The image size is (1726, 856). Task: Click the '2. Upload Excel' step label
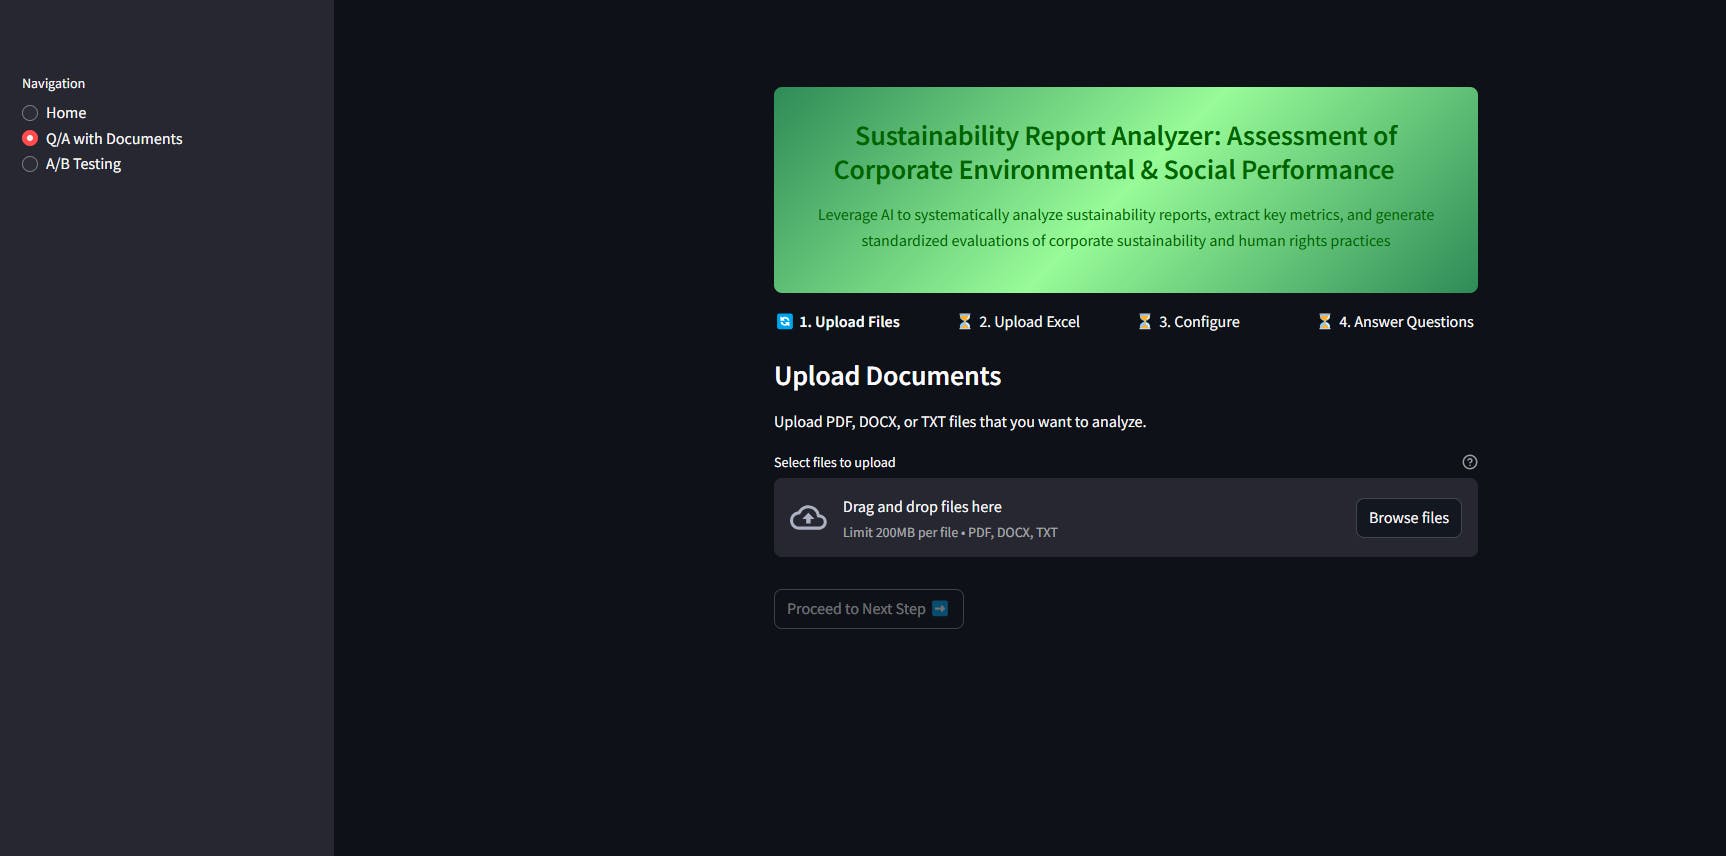[1029, 322]
